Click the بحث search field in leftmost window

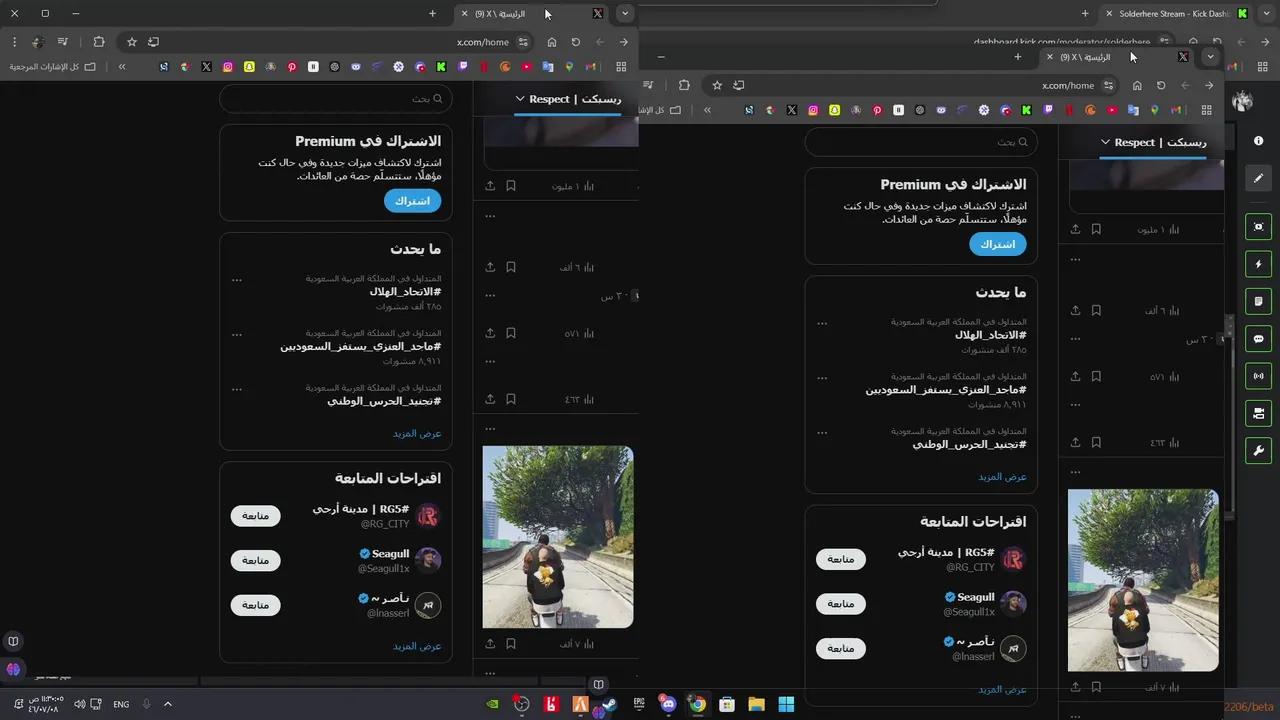click(x=335, y=98)
